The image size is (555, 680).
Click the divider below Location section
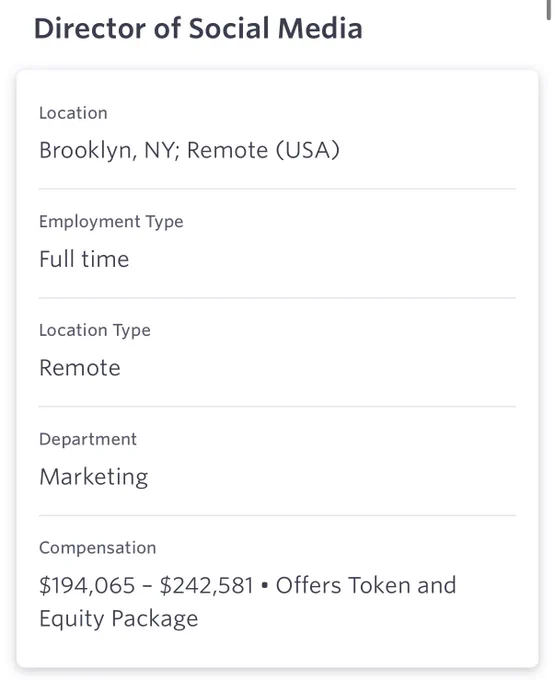(278, 189)
